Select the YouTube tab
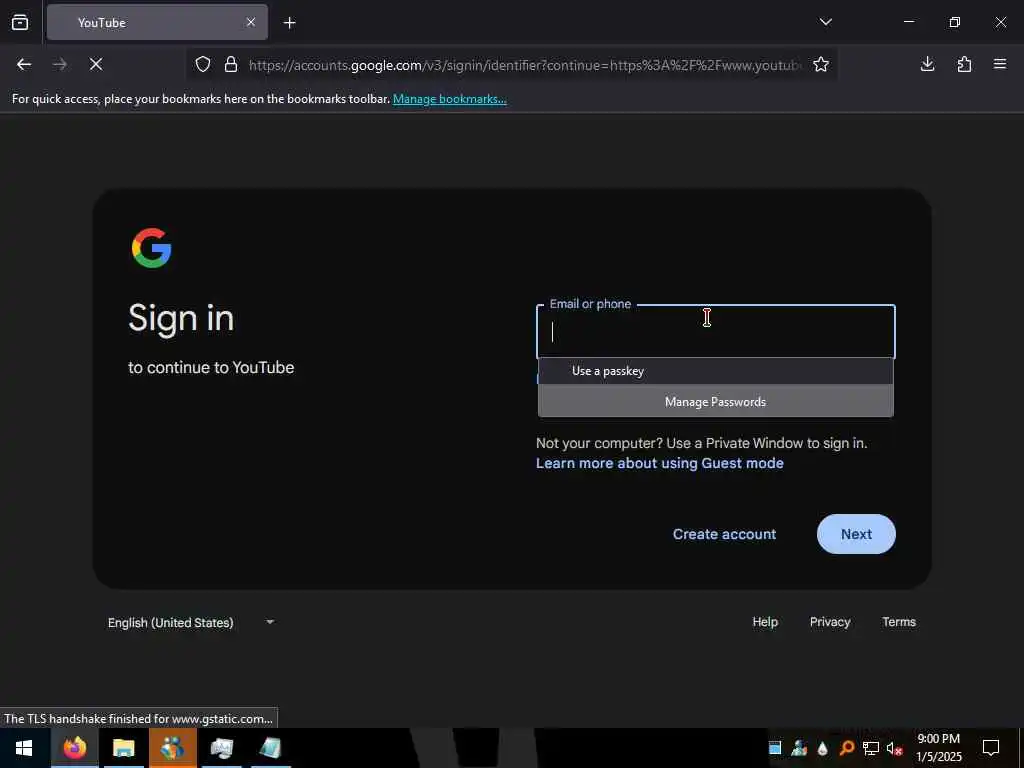 pos(157,22)
